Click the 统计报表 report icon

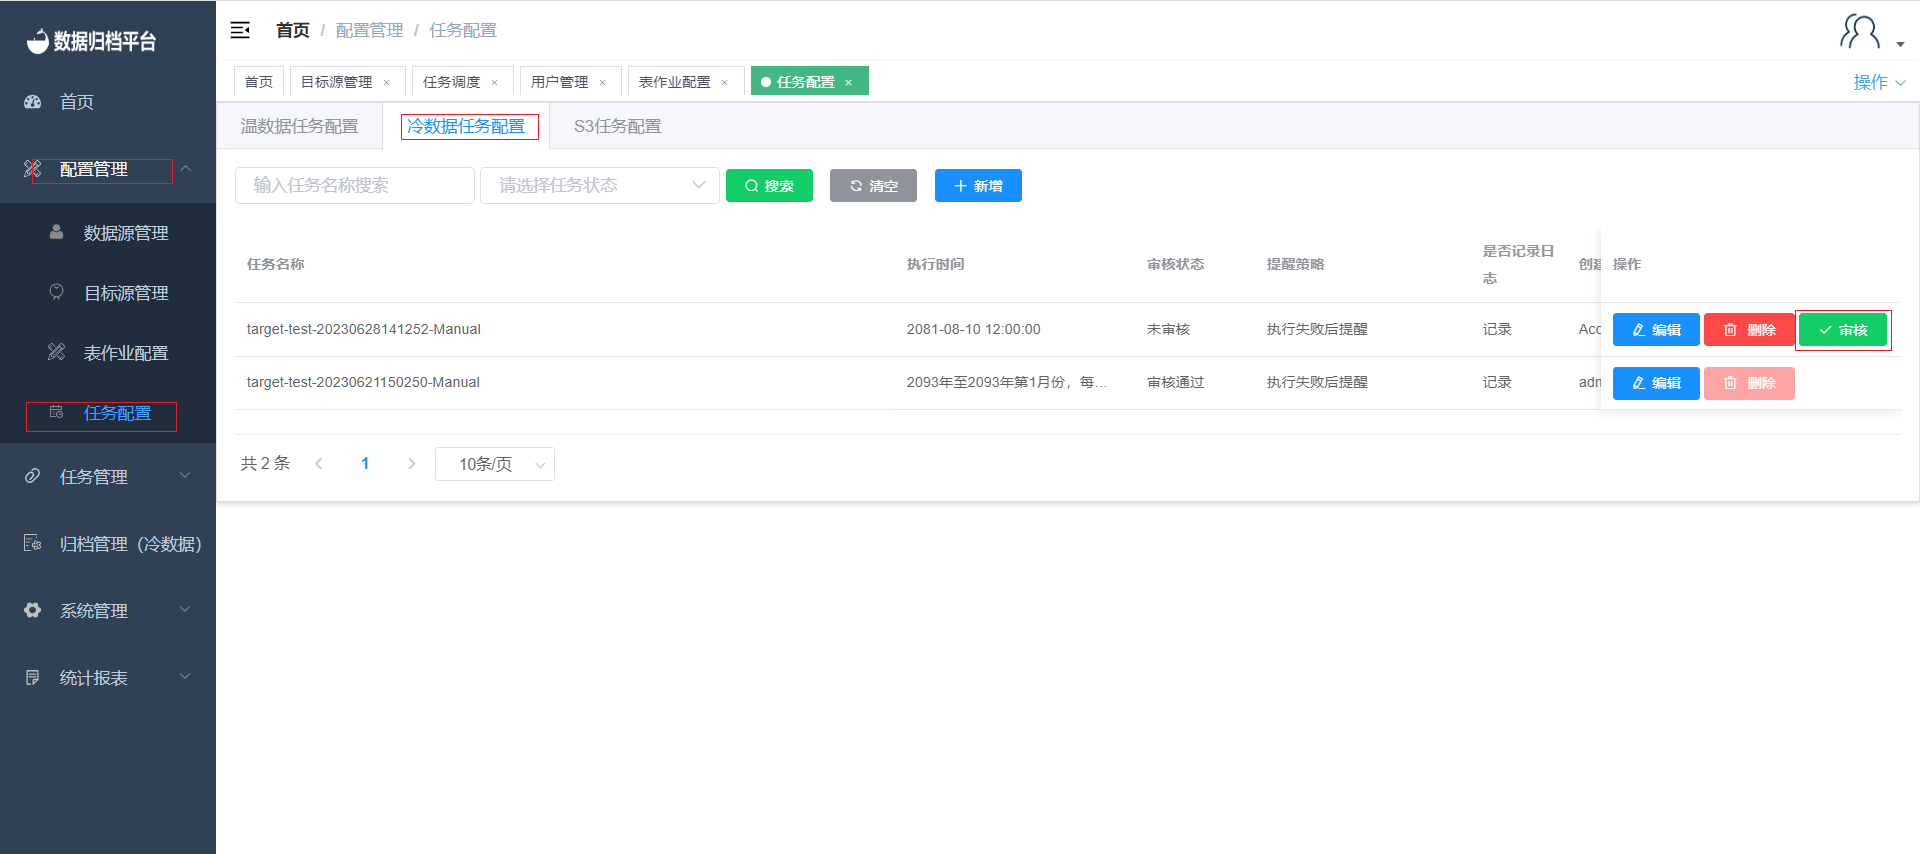coord(33,677)
